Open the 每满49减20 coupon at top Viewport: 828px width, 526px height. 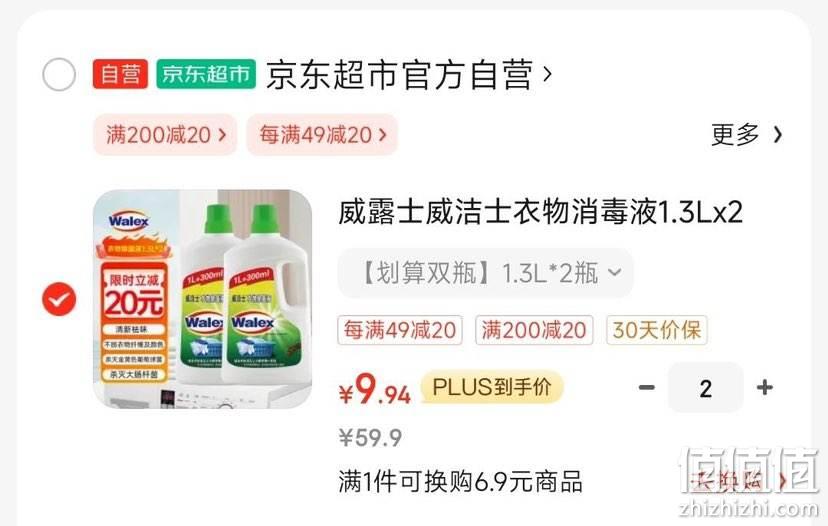(322, 135)
